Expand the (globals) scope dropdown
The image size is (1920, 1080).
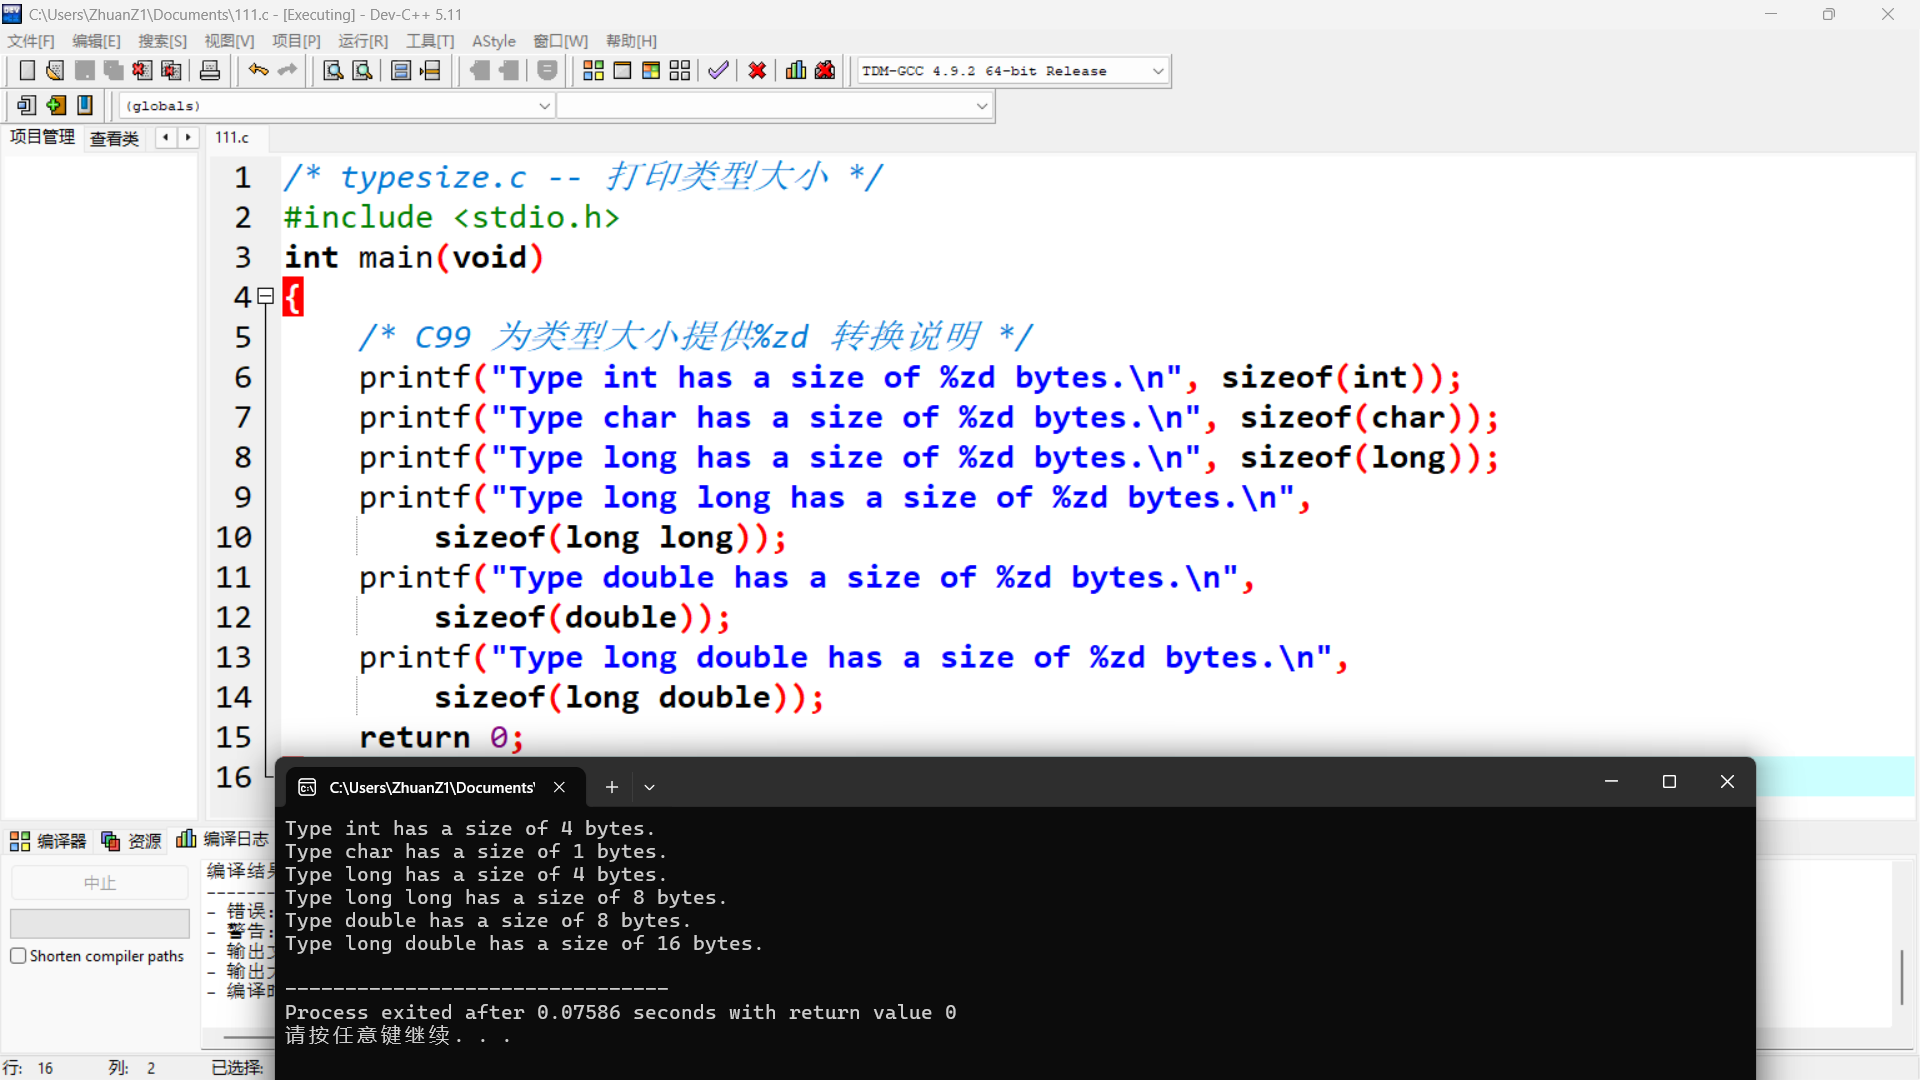pyautogui.click(x=544, y=106)
